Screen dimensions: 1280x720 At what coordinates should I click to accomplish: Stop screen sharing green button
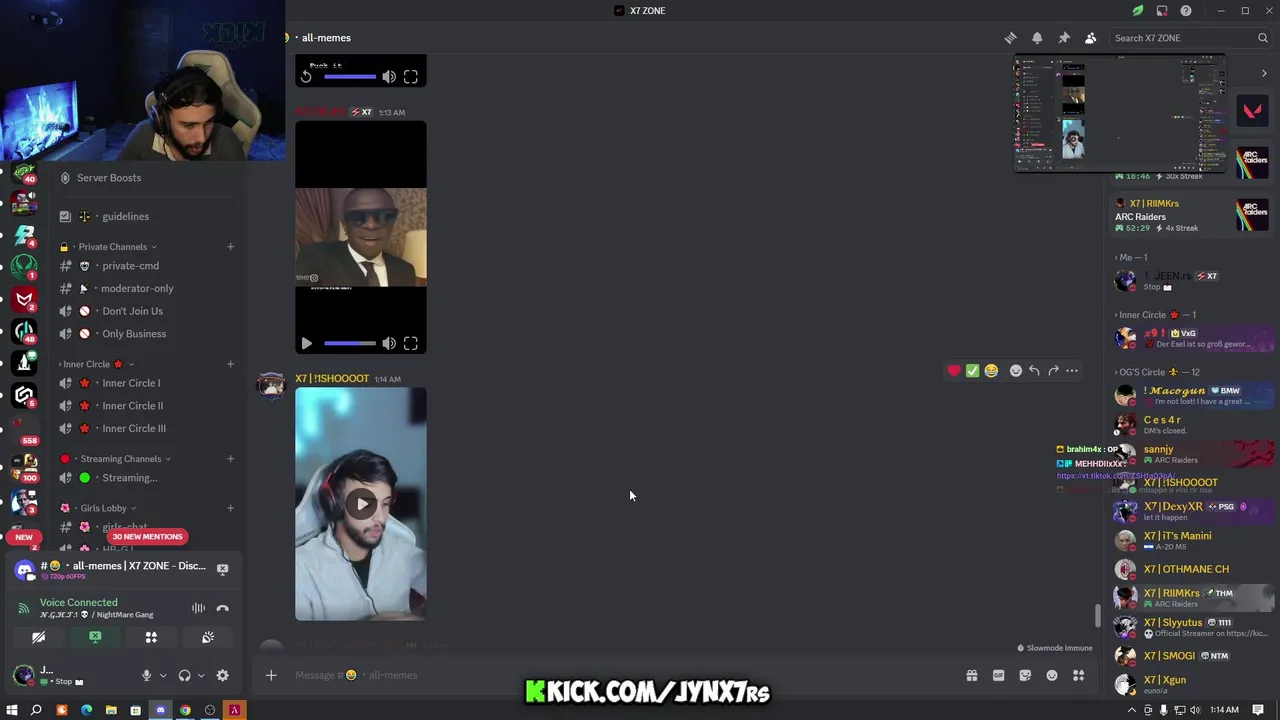[x=95, y=637]
